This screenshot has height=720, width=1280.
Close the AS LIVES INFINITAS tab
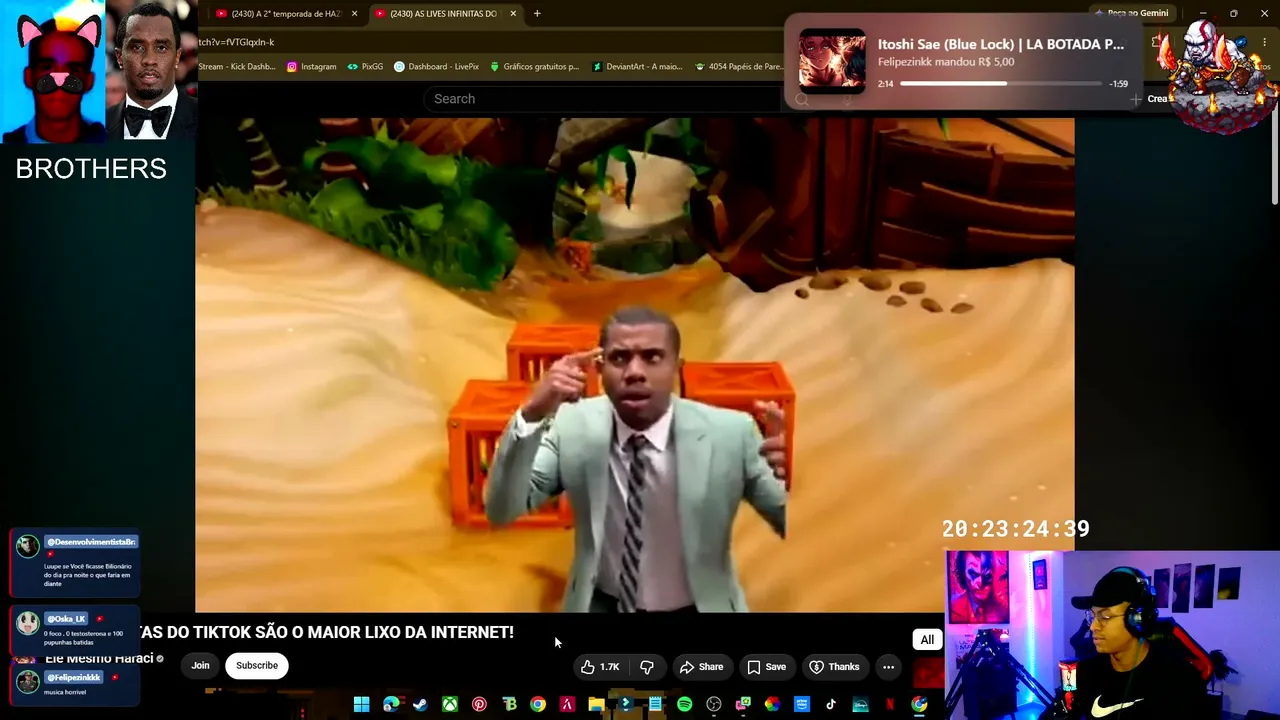click(x=513, y=14)
